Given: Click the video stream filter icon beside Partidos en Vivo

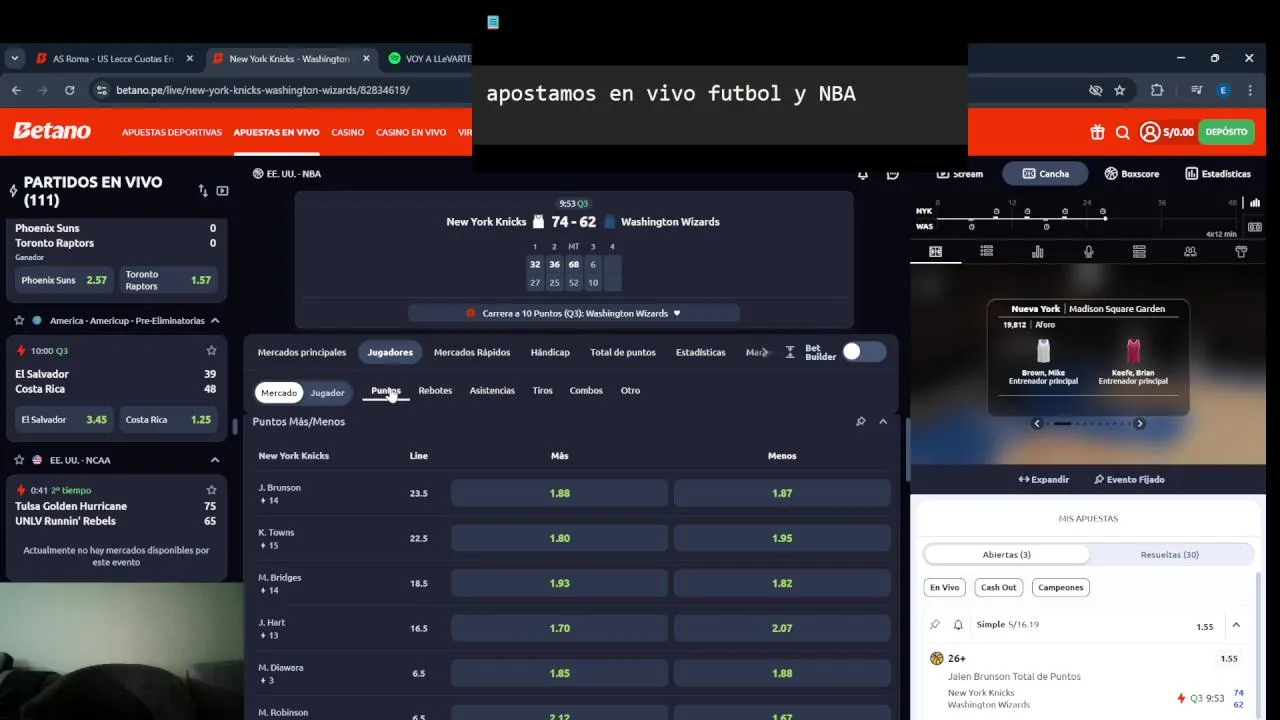Looking at the screenshot, I should click(x=222, y=191).
